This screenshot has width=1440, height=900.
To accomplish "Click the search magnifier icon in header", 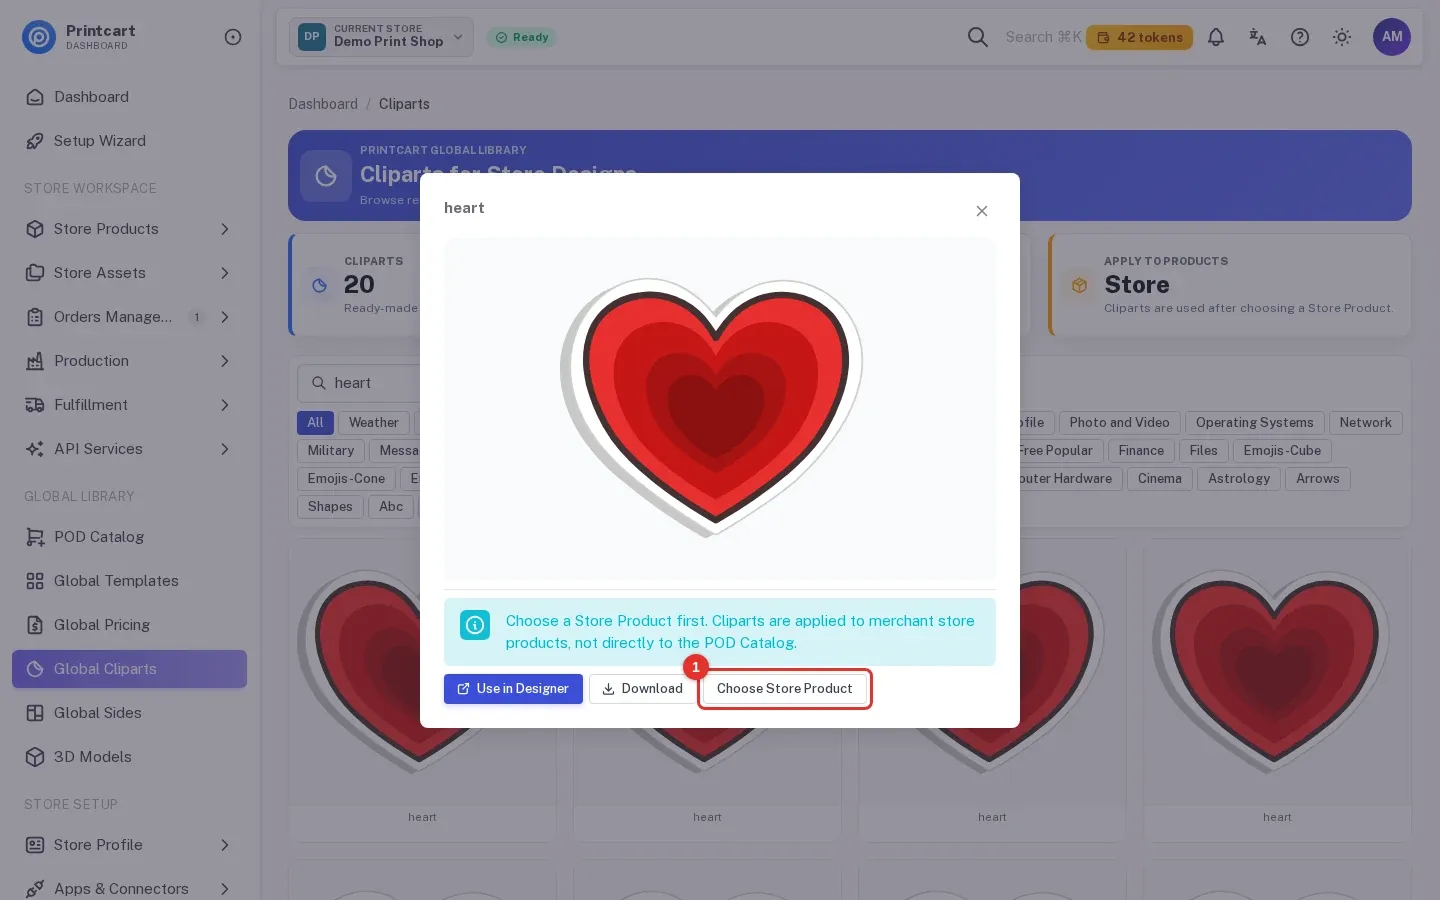I will click(x=978, y=37).
